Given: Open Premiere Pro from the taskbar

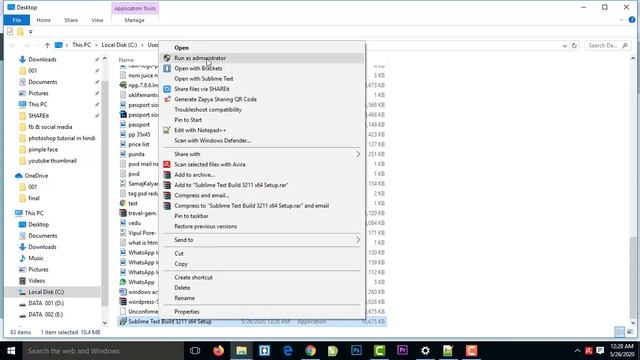Looking at the screenshot, I should (402, 351).
